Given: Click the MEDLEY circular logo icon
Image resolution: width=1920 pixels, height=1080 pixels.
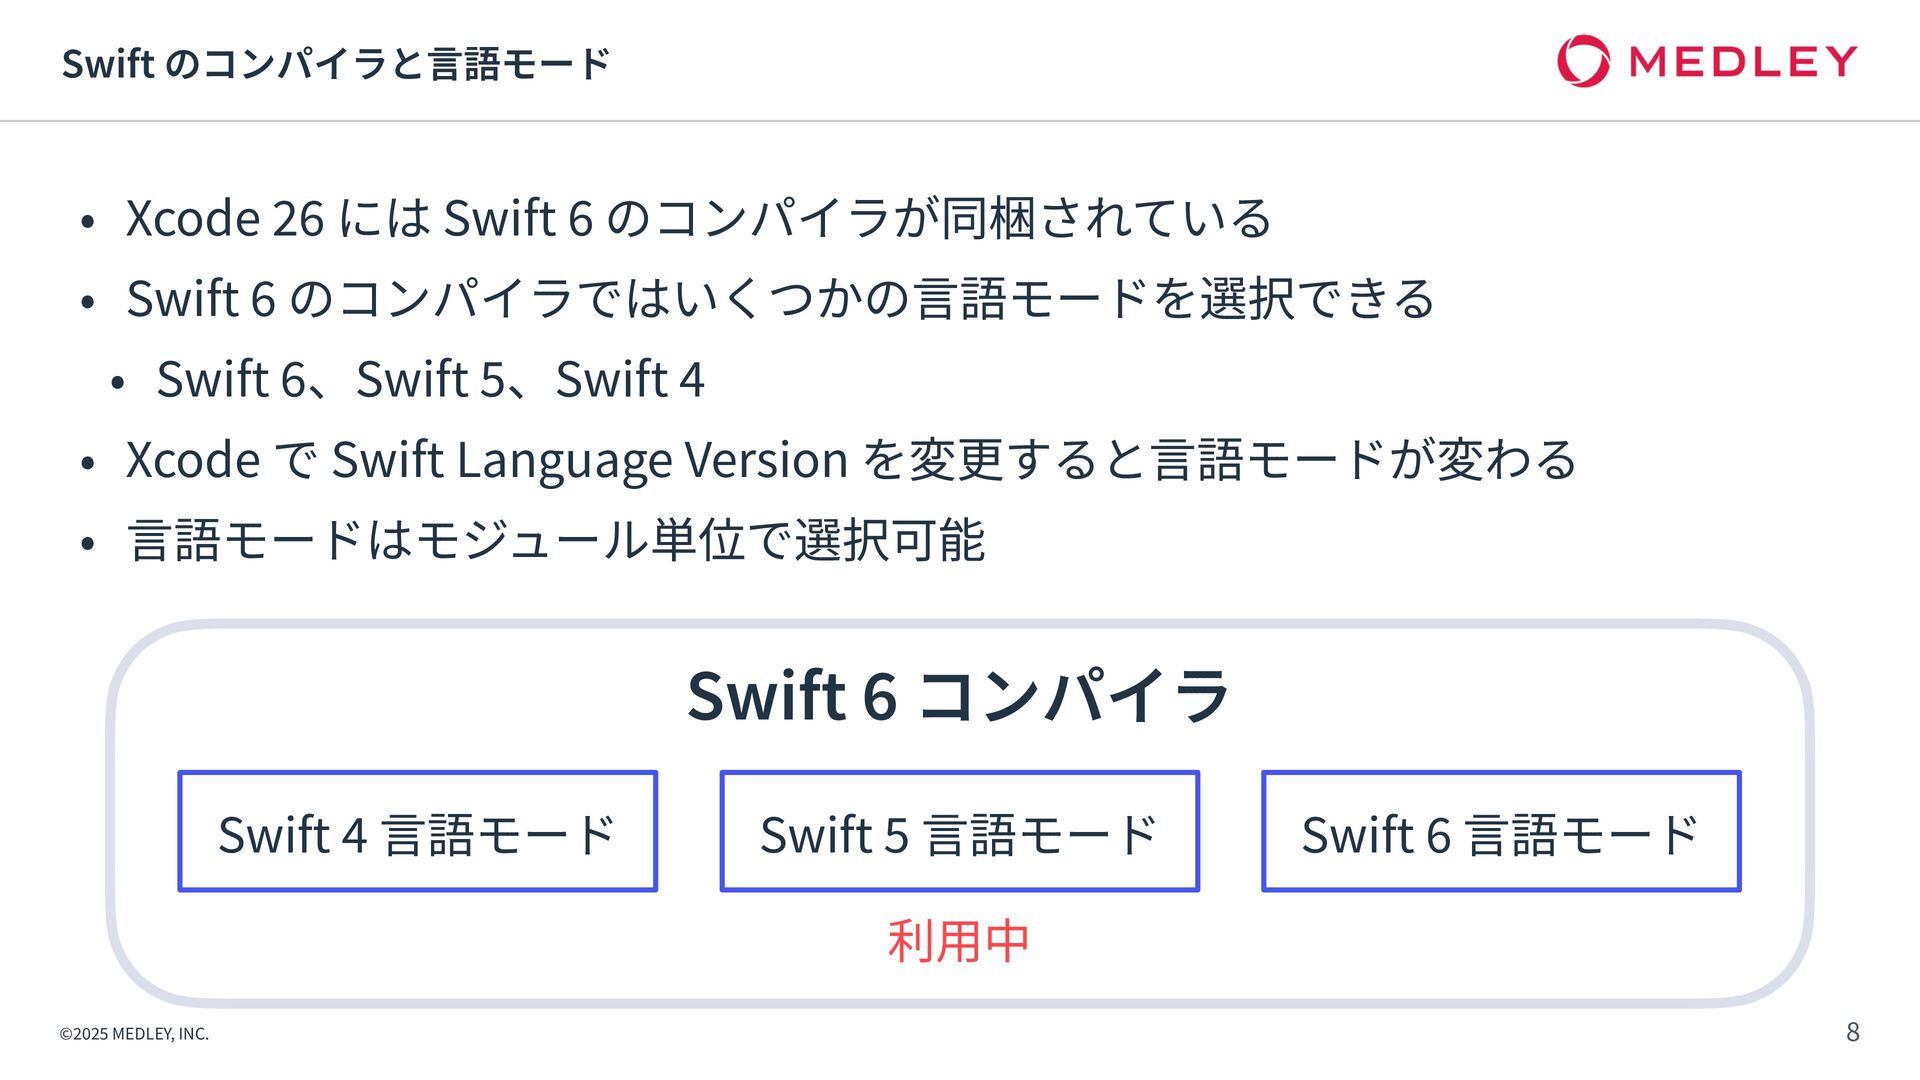Looking at the screenshot, I should [x=1584, y=61].
